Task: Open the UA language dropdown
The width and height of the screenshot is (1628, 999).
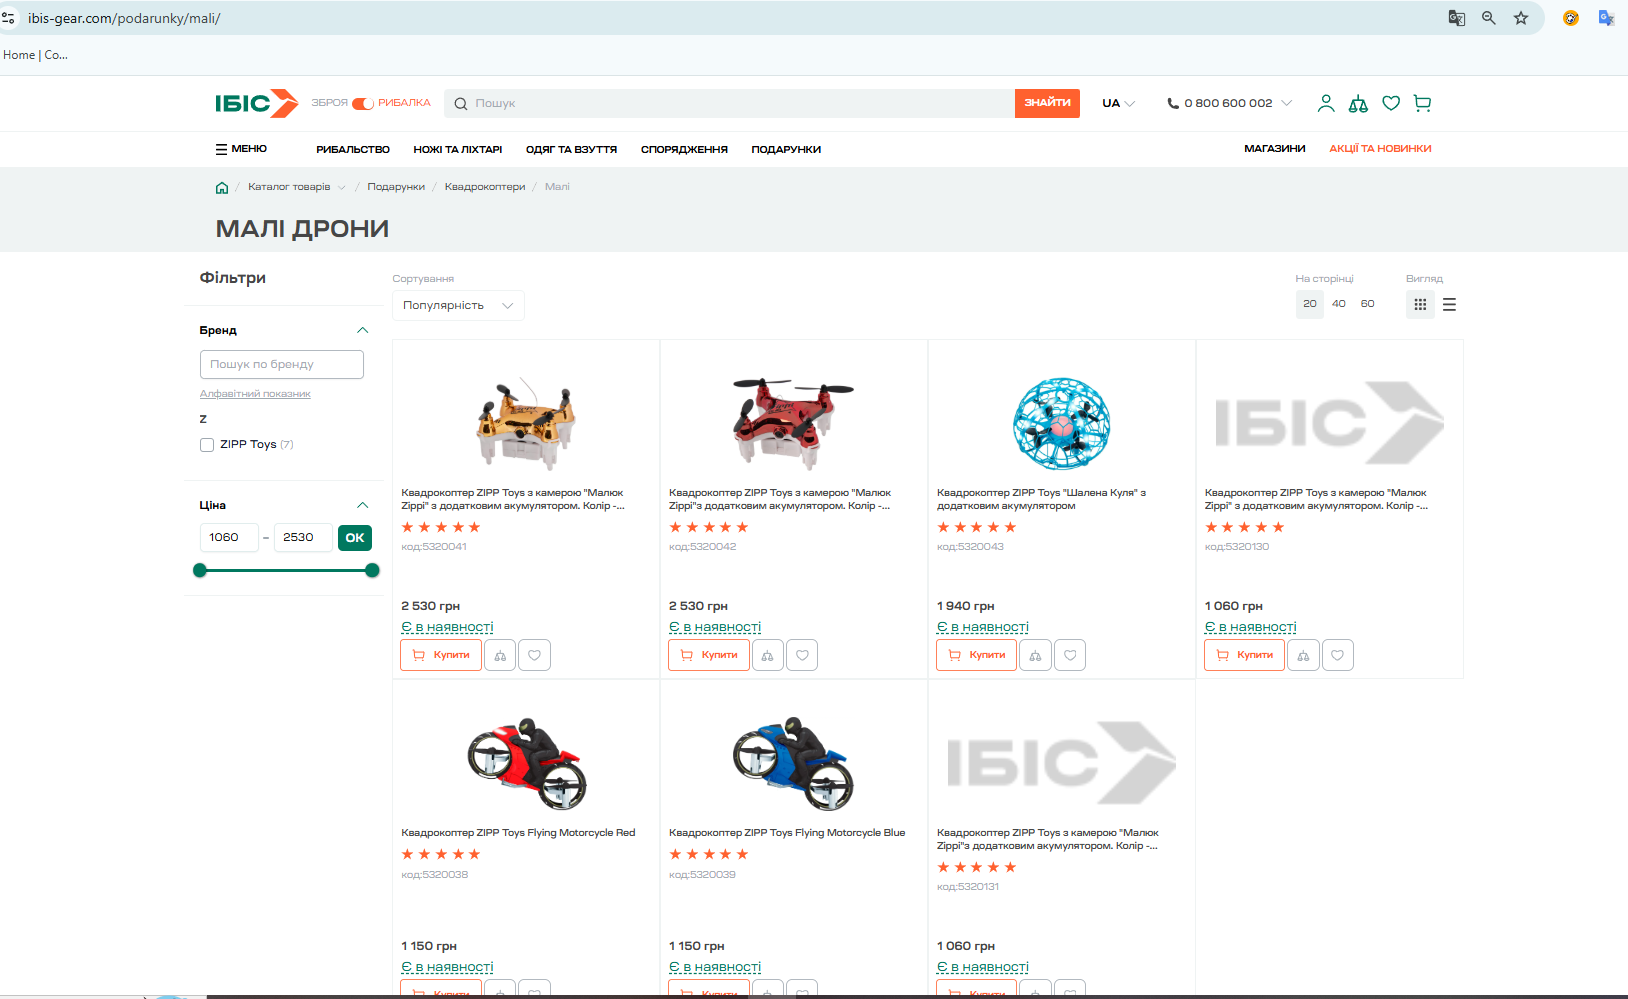Action: pyautogui.click(x=1118, y=103)
